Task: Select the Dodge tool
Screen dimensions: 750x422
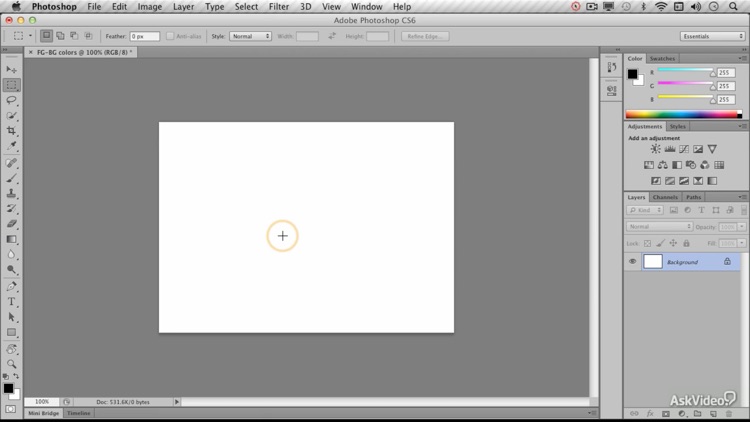Action: tap(11, 270)
